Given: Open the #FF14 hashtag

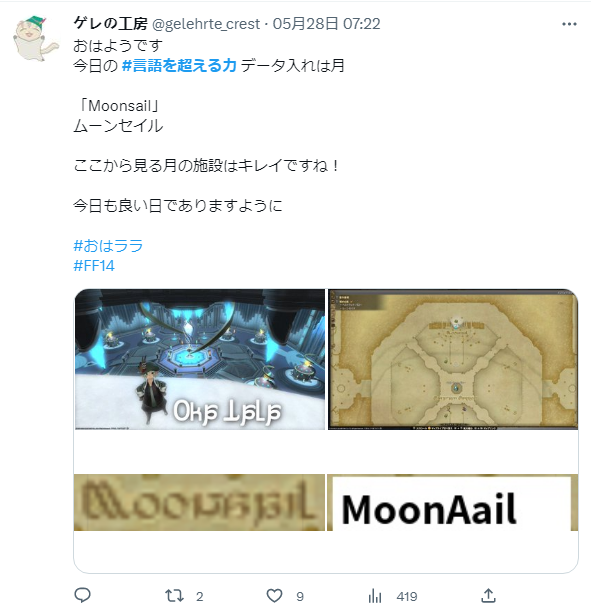Looking at the screenshot, I should point(94,266).
